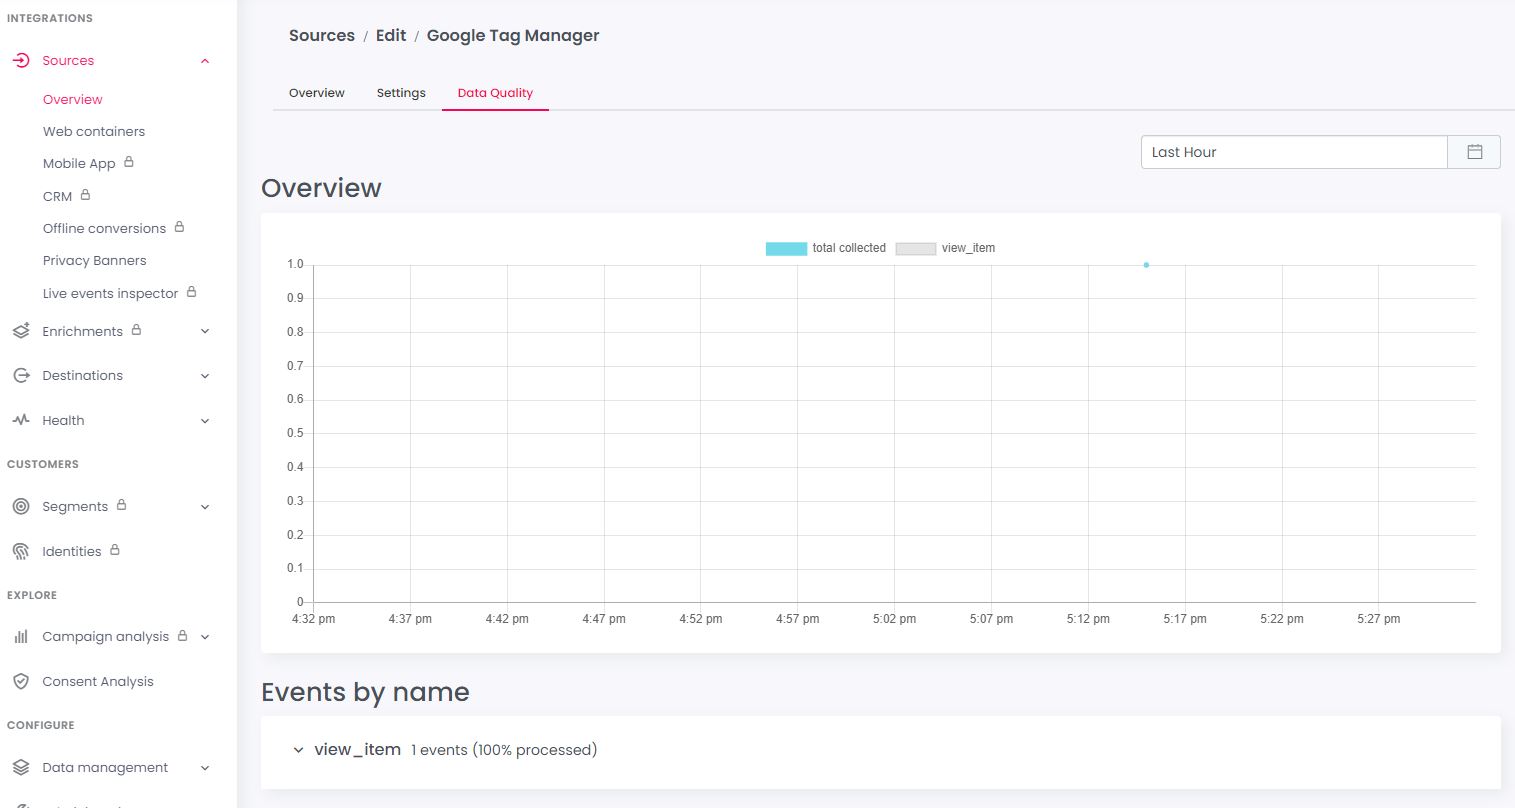Click the lock icon next to Mobile App
Screen dimensions: 1515x808
(x=129, y=162)
